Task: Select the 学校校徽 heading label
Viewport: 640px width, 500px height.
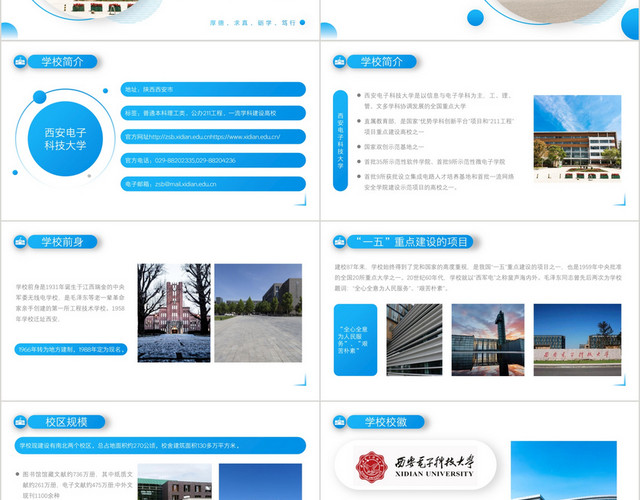Action: pyautogui.click(x=386, y=422)
